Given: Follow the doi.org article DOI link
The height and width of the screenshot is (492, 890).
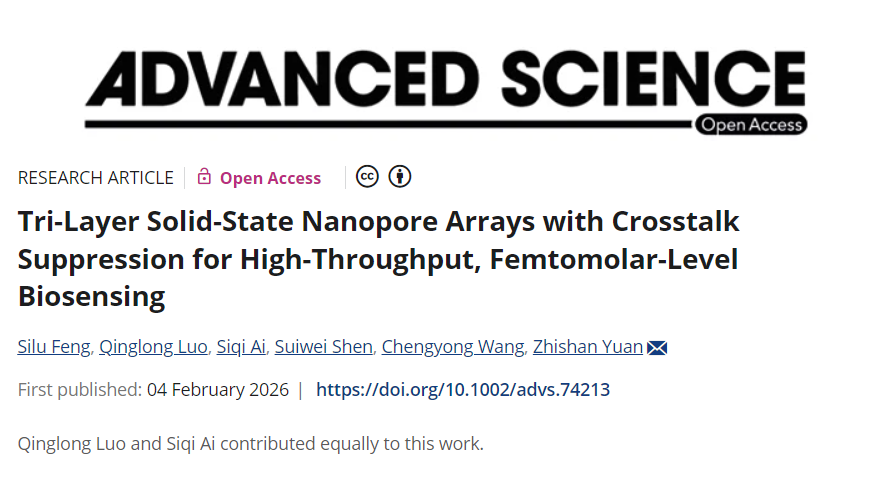Looking at the screenshot, I should click(463, 390).
